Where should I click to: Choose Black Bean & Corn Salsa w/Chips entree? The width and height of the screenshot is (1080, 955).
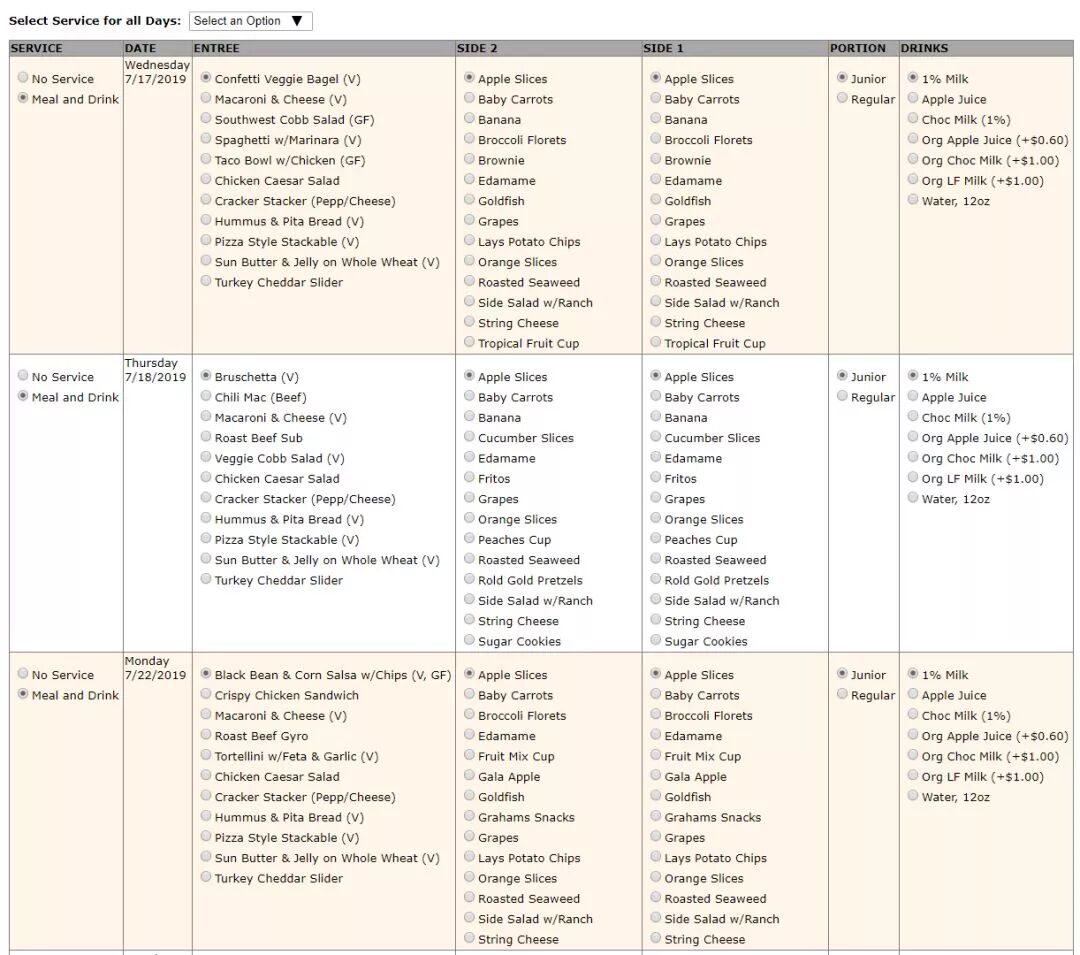click(x=206, y=673)
